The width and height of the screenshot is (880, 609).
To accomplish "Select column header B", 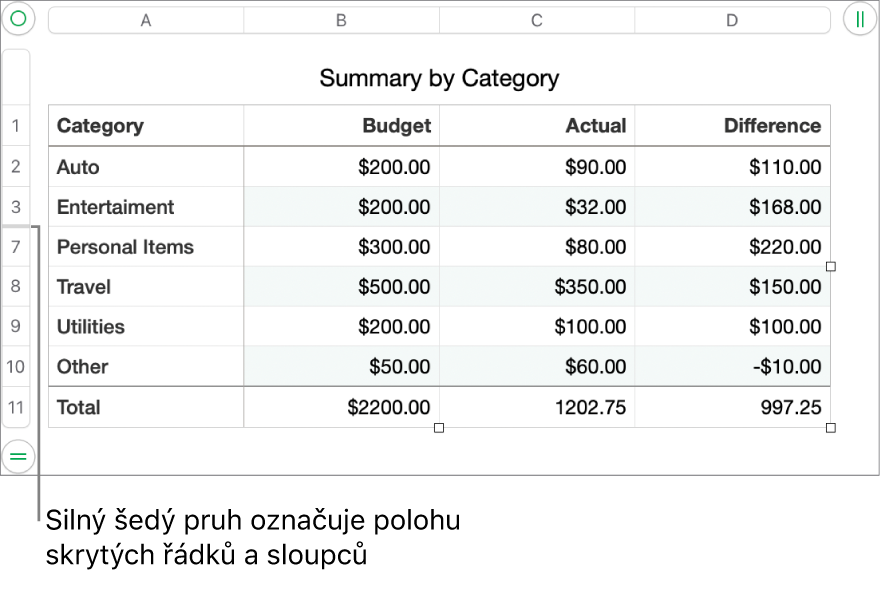I will pyautogui.click(x=340, y=18).
